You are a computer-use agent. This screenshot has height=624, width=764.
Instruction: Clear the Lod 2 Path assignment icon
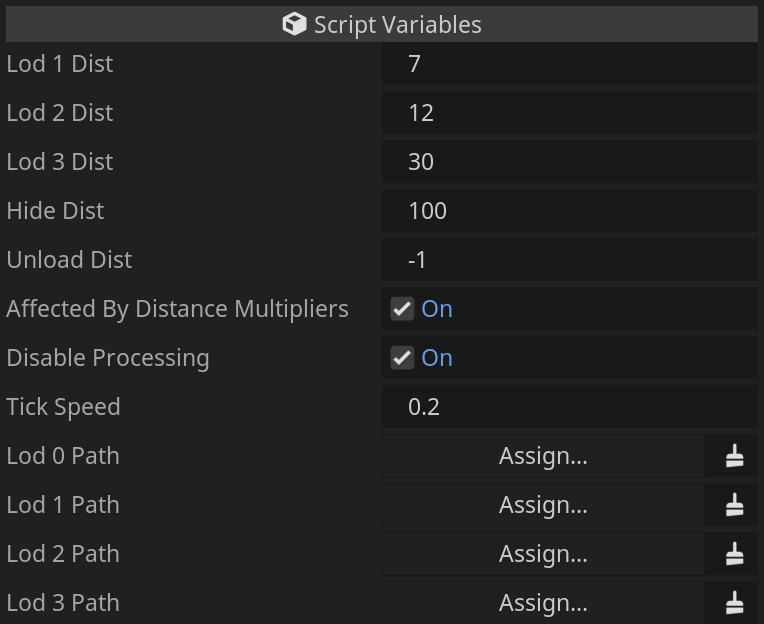click(735, 555)
